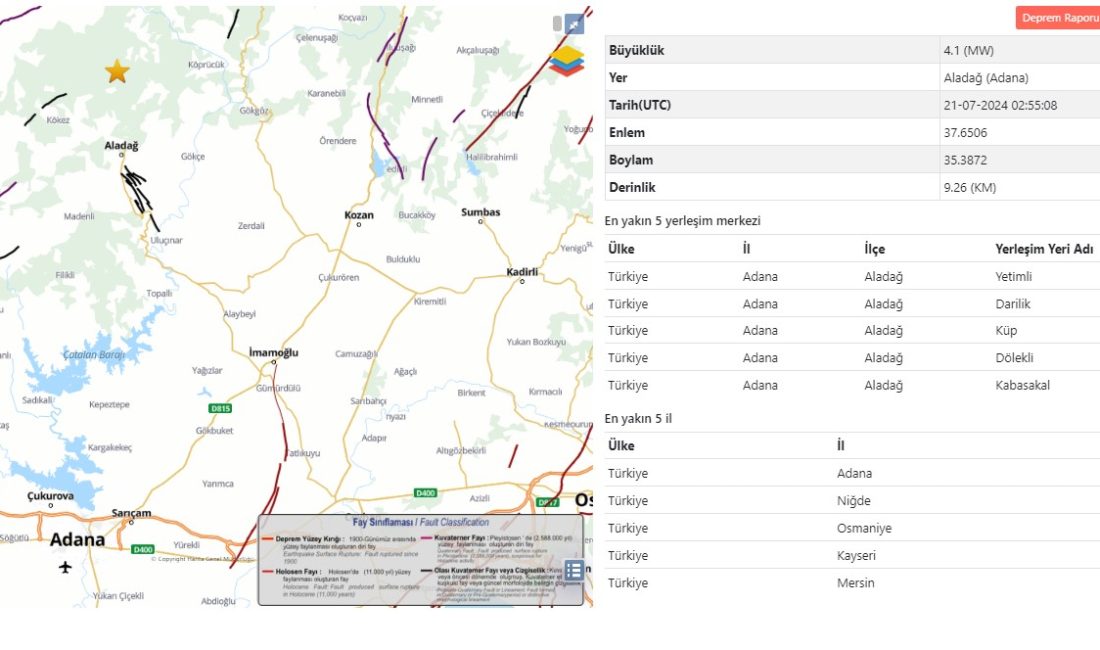Click the Aladağ town label on map
Screen dimensions: 1100x650
[121, 145]
